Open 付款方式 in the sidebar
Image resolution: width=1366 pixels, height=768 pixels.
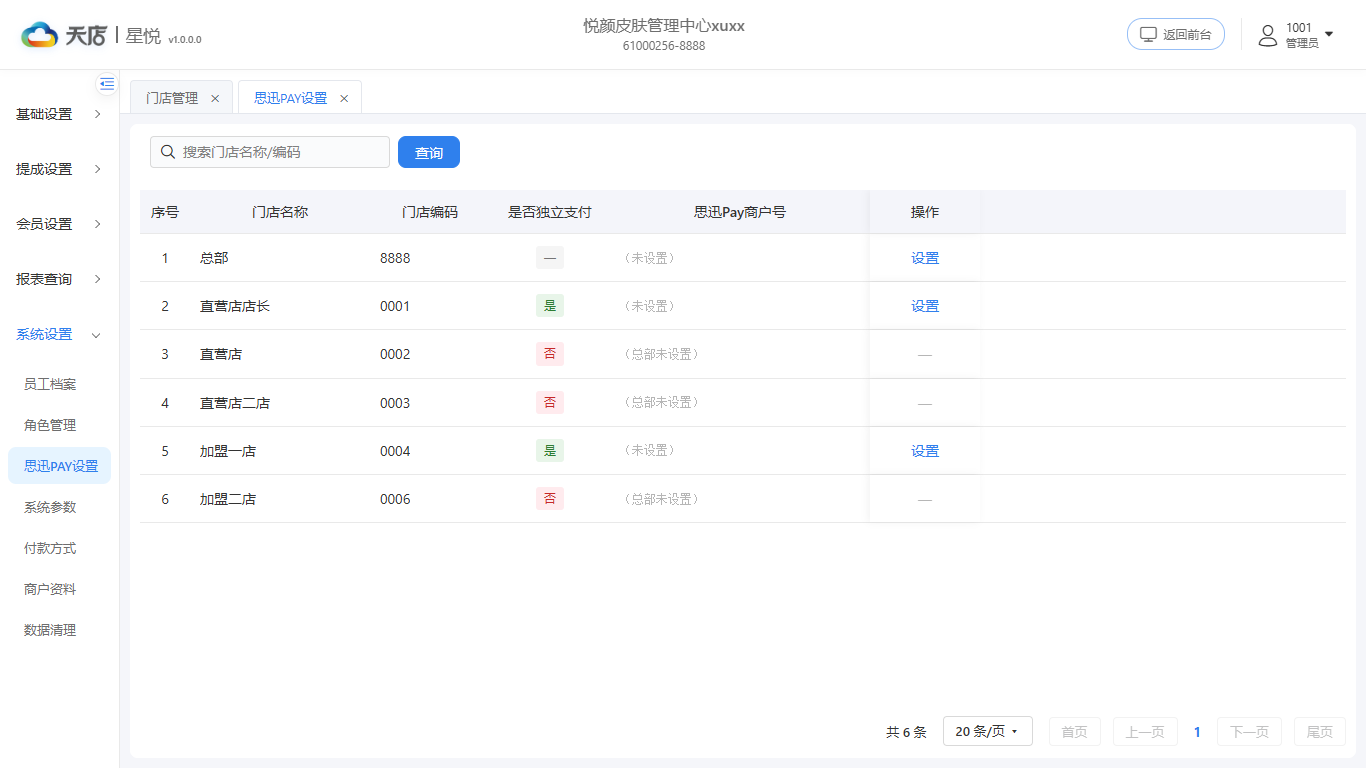tap(59, 548)
